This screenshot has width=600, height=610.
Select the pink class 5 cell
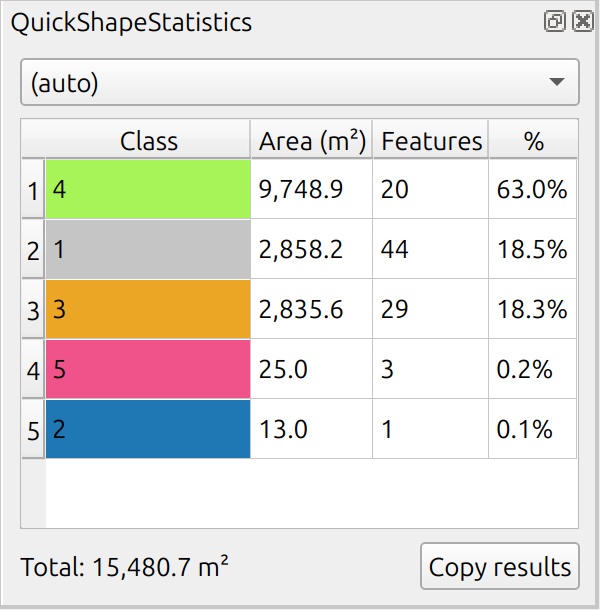pos(148,369)
